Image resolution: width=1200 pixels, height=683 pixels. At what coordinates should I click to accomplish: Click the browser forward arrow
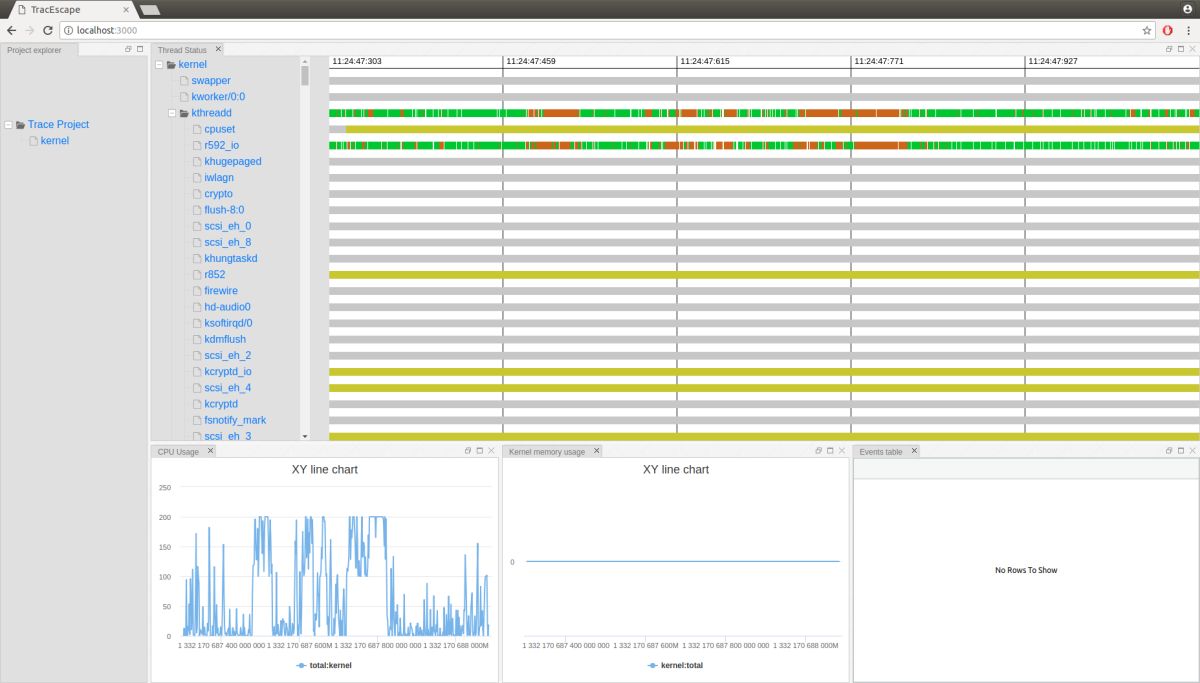point(30,30)
